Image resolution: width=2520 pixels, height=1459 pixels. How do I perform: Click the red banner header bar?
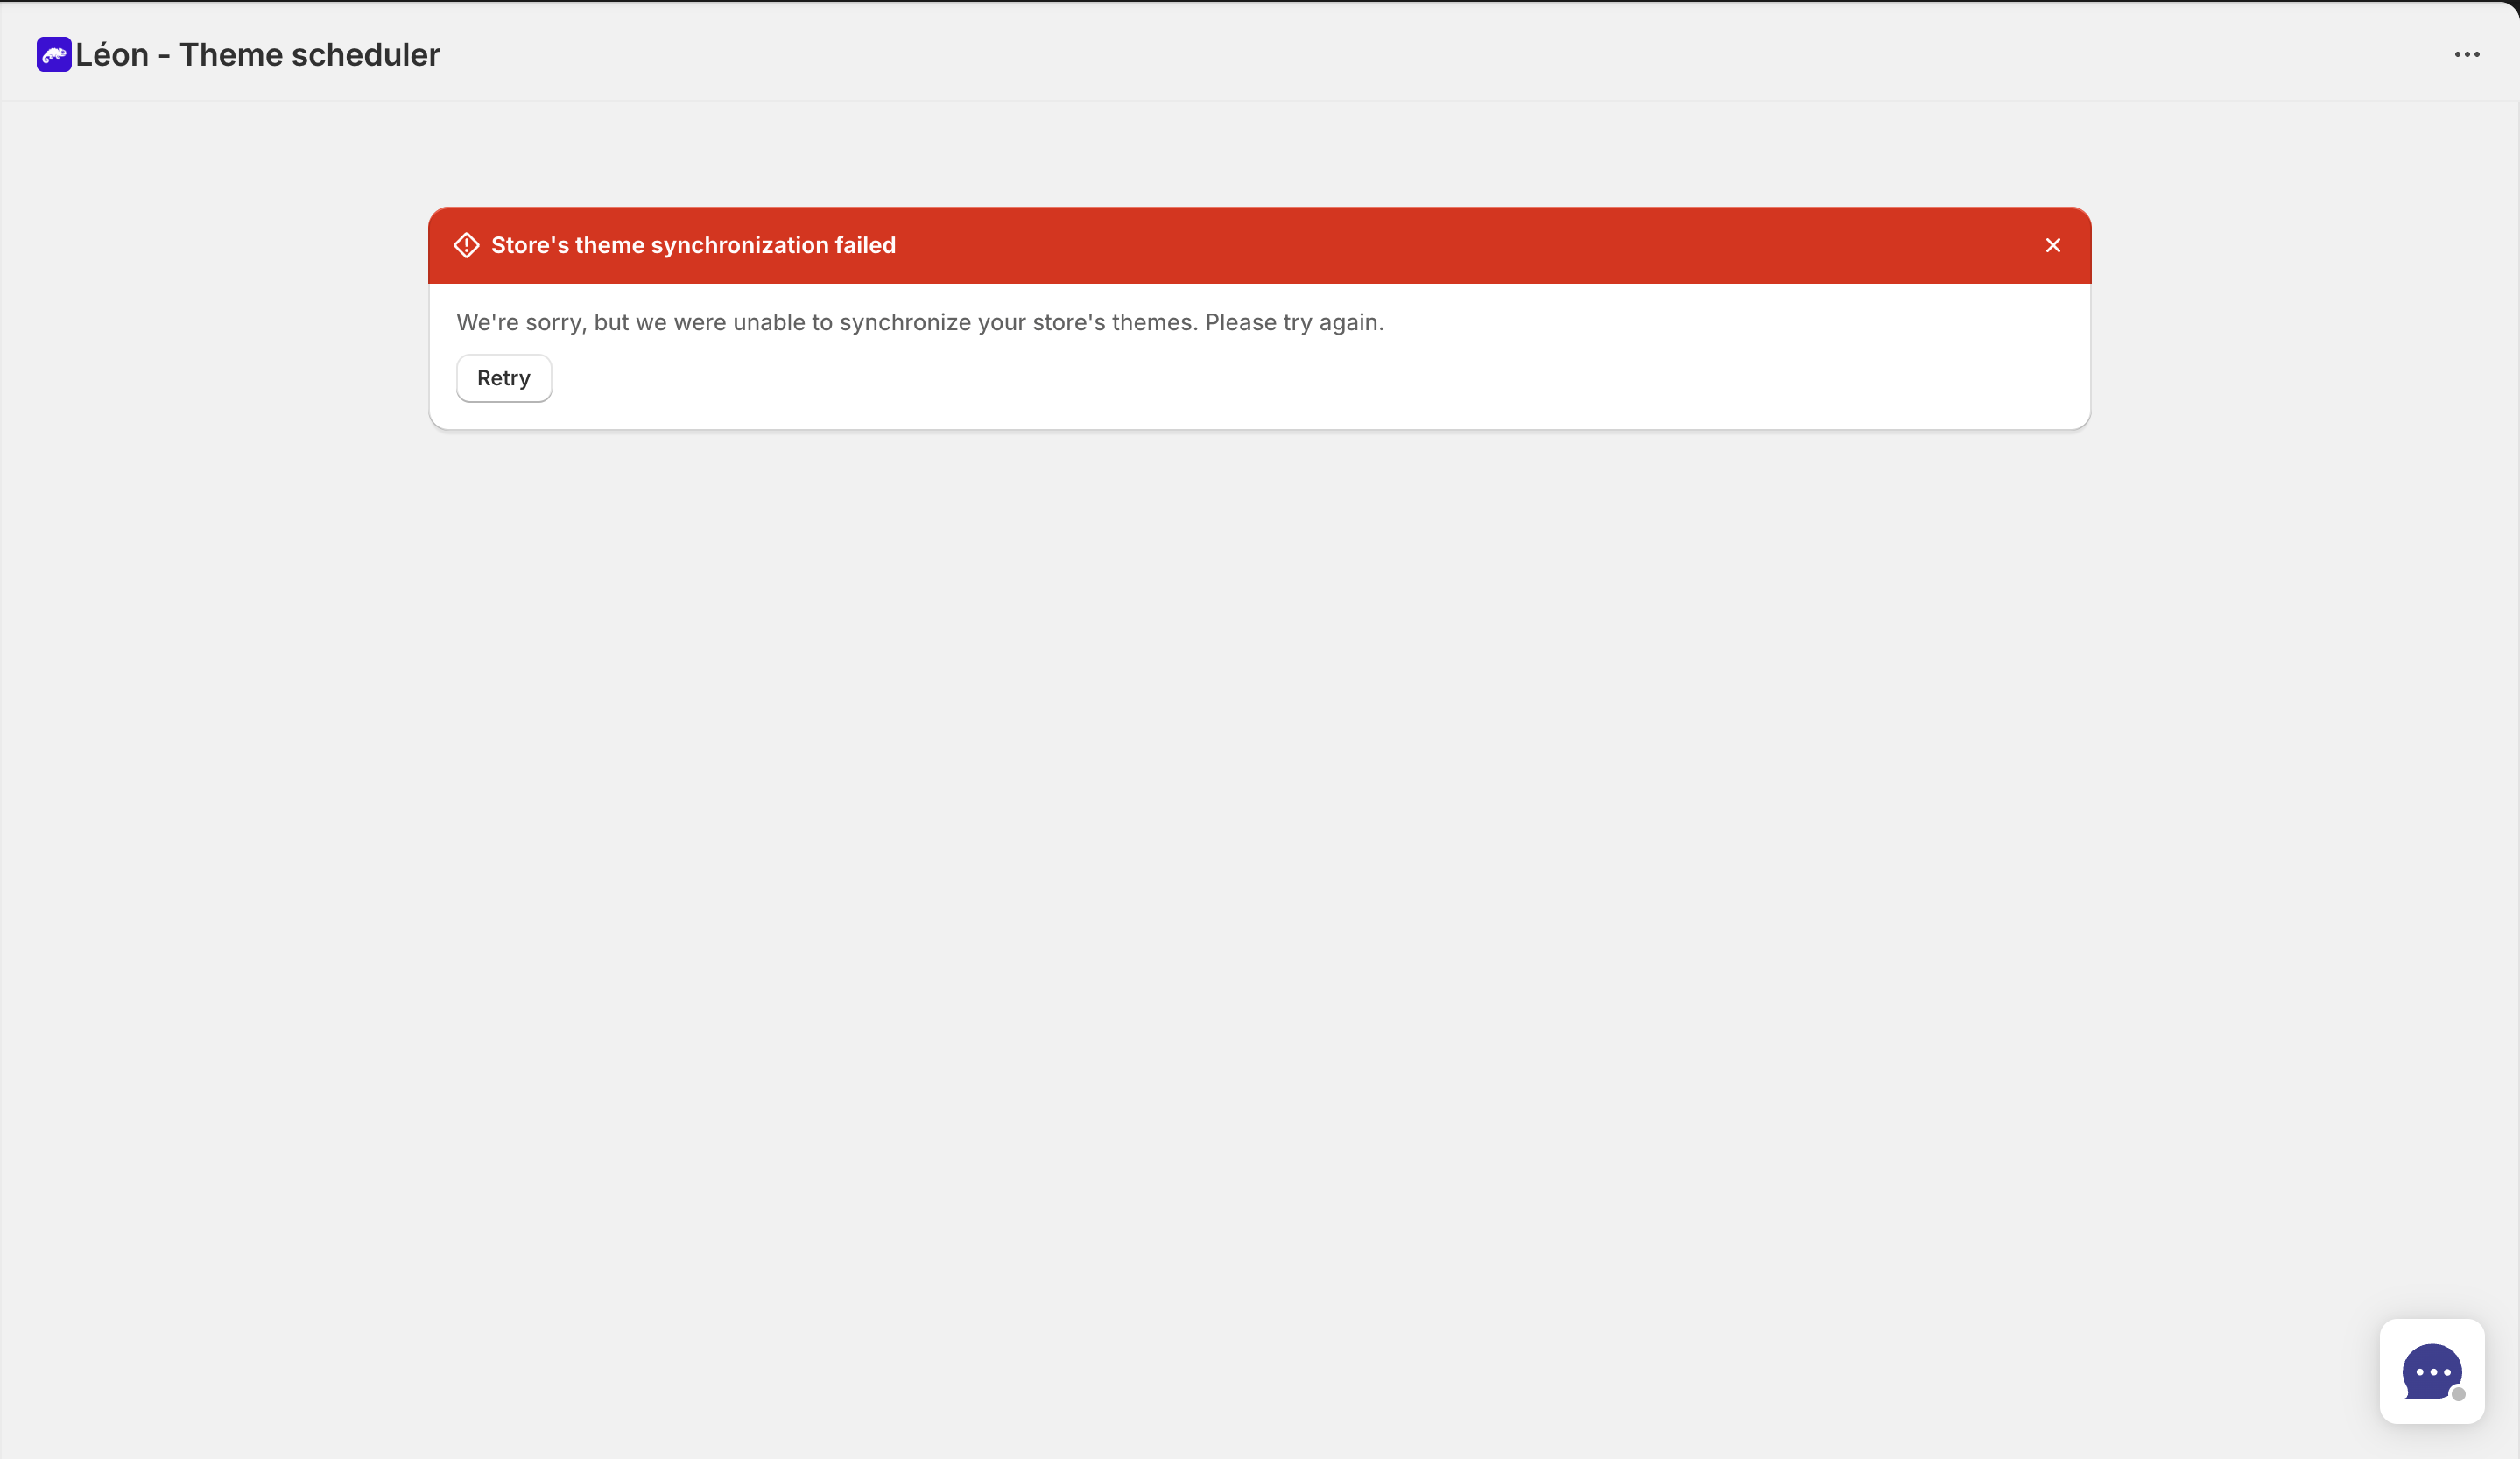1400,246
